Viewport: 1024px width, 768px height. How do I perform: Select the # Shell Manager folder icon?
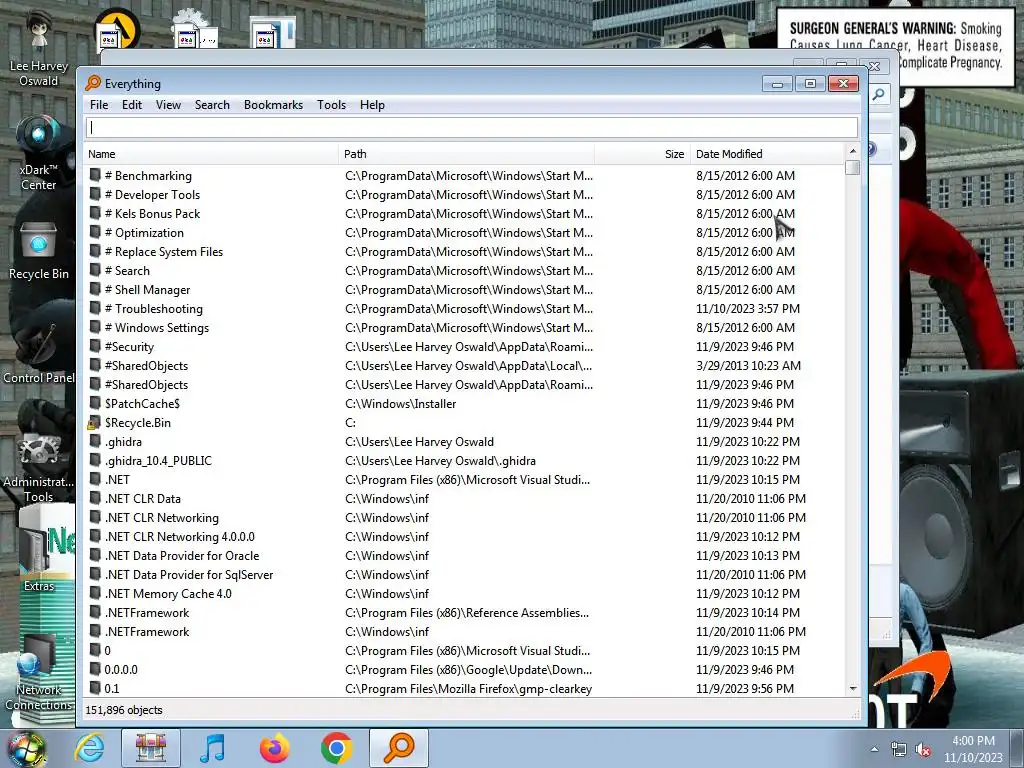pyautogui.click(x=95, y=289)
